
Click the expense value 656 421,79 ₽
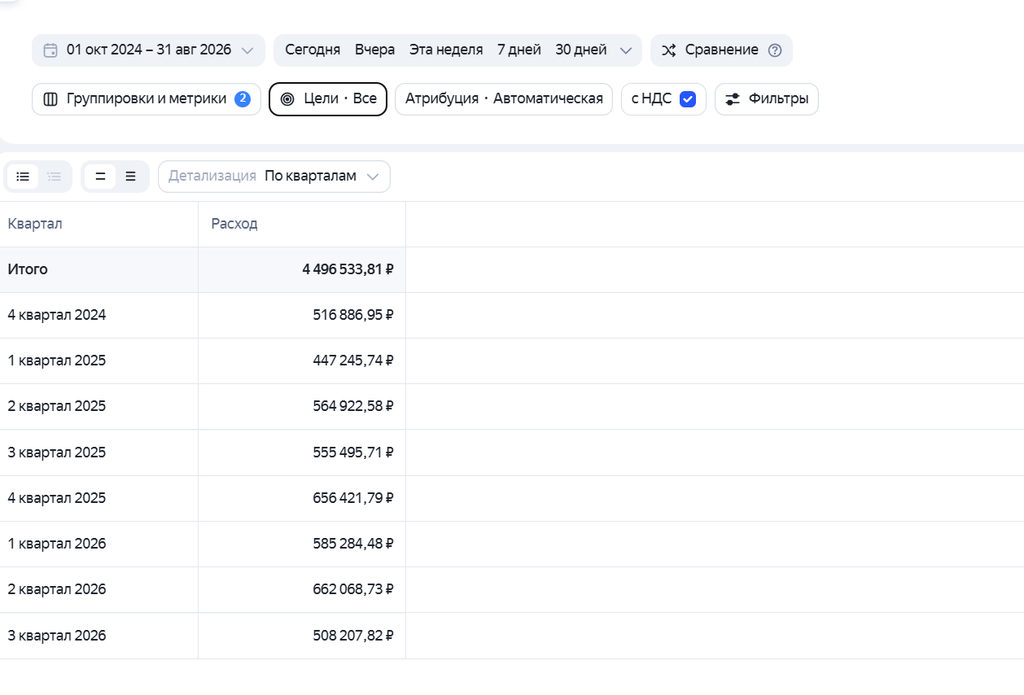tap(353, 498)
